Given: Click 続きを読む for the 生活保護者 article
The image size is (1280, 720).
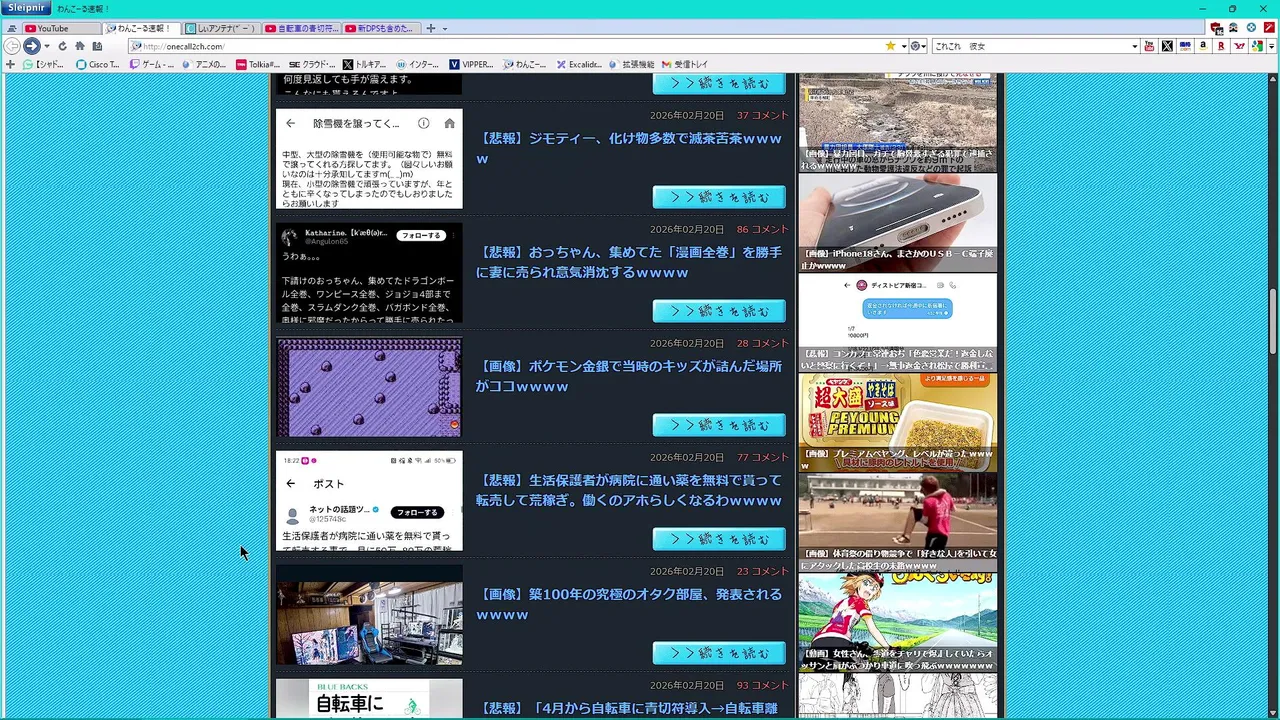Looking at the screenshot, I should (x=719, y=539).
